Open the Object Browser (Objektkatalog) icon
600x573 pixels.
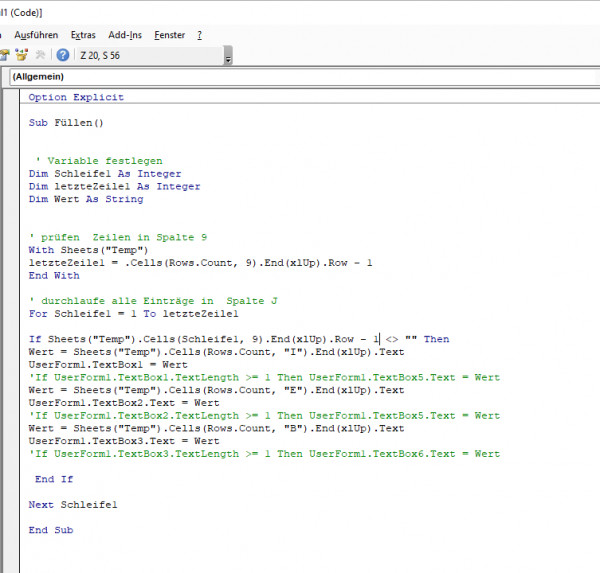[x=21, y=55]
